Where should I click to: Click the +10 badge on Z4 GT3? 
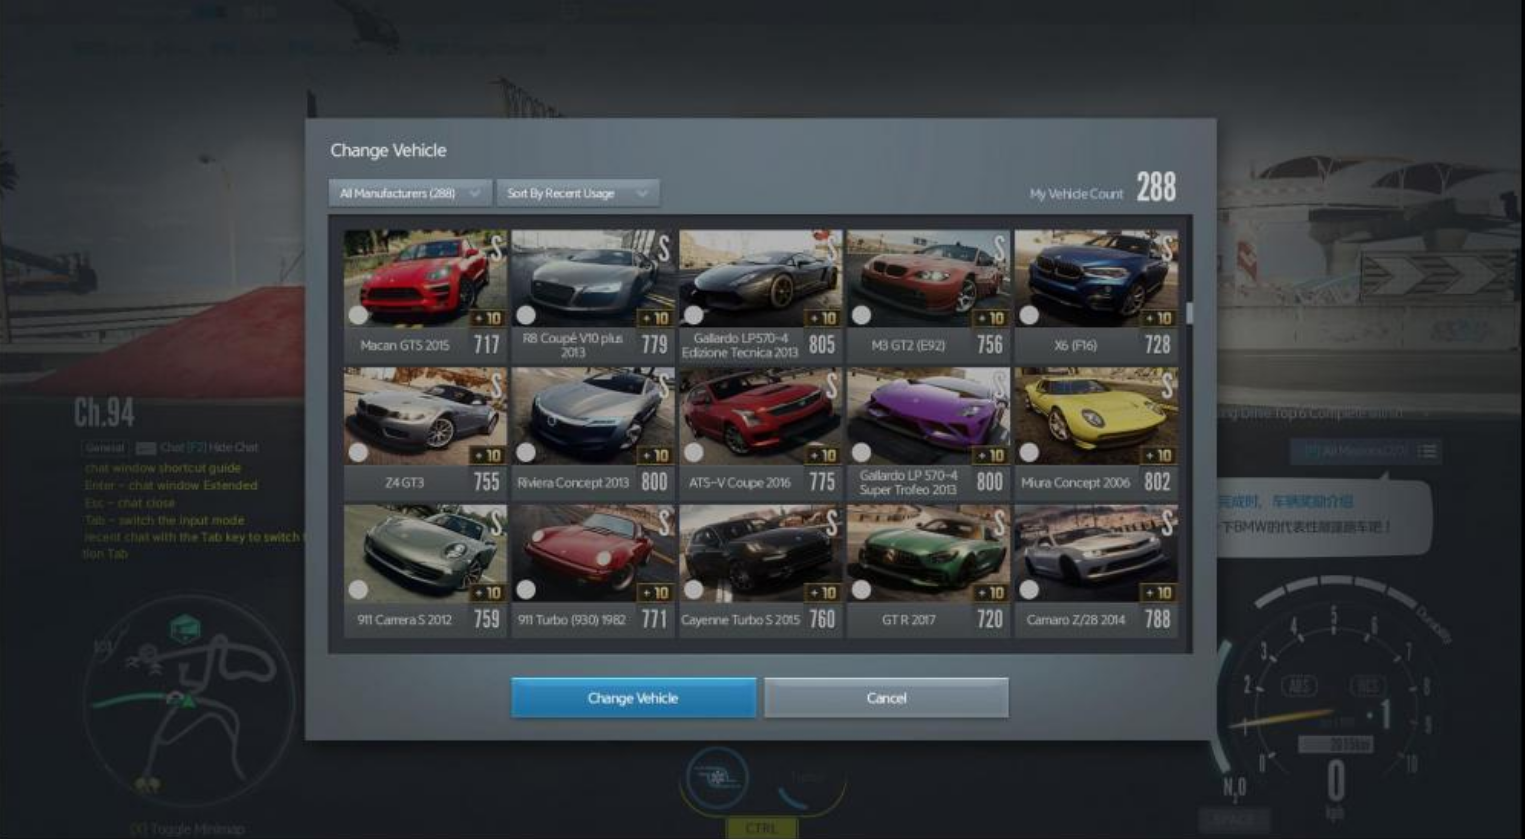(487, 455)
